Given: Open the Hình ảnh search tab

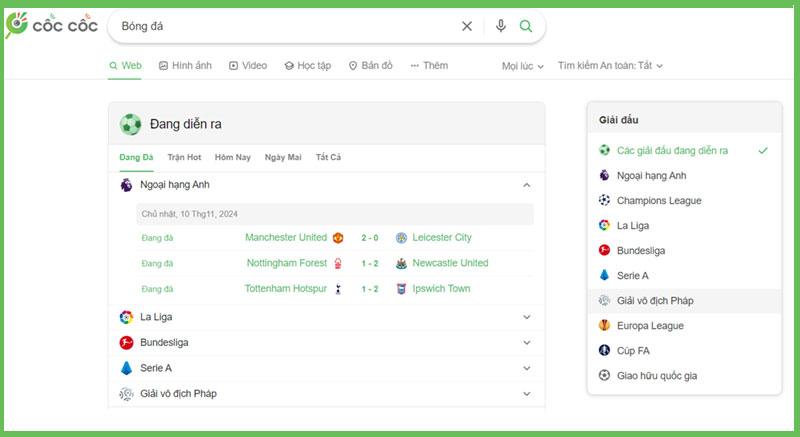Looking at the screenshot, I should click(x=185, y=66).
